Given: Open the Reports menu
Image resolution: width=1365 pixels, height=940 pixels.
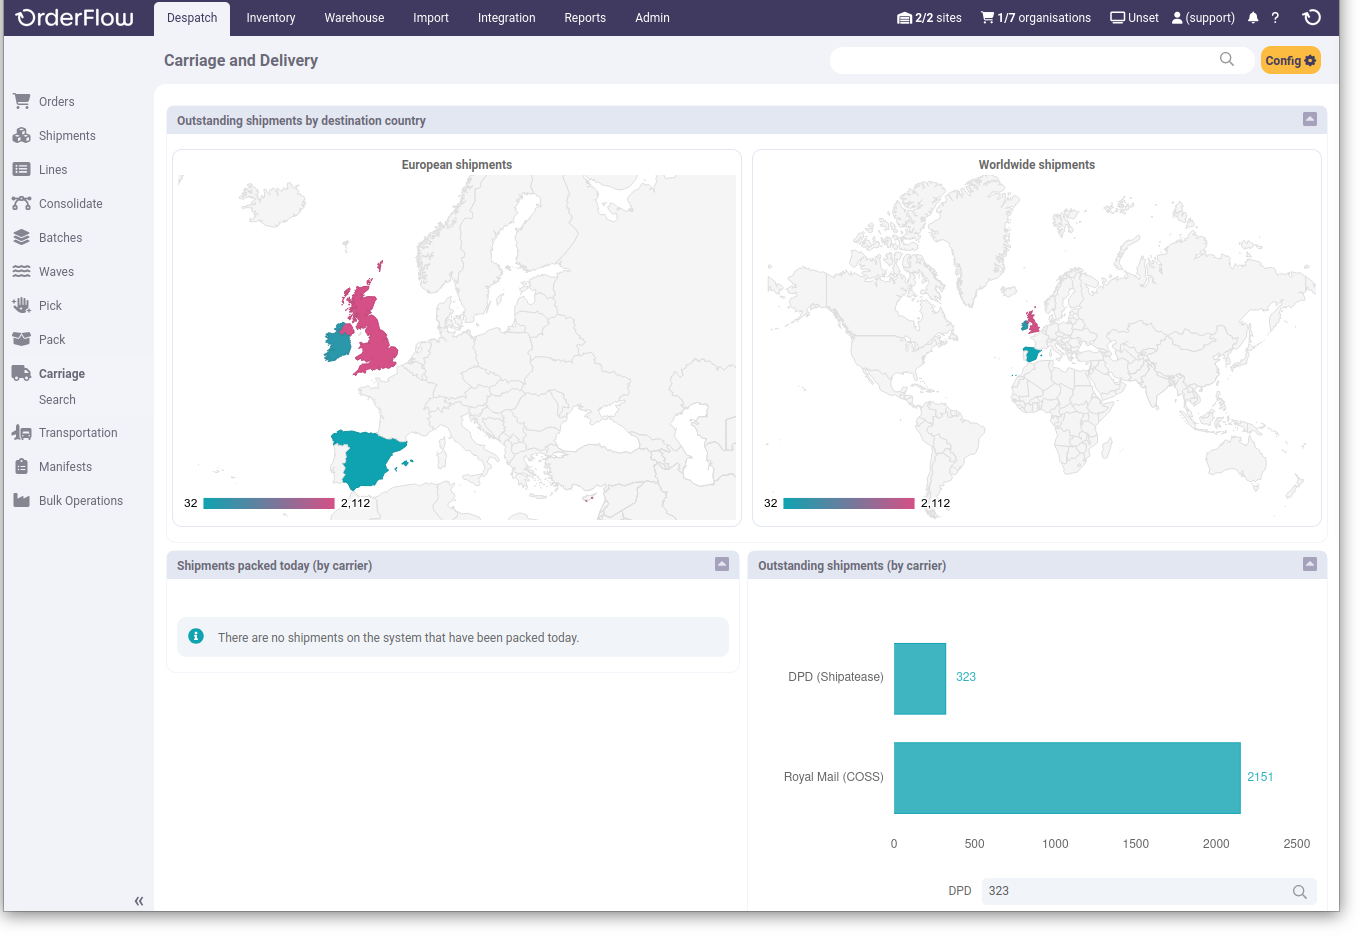Looking at the screenshot, I should 585,17.
